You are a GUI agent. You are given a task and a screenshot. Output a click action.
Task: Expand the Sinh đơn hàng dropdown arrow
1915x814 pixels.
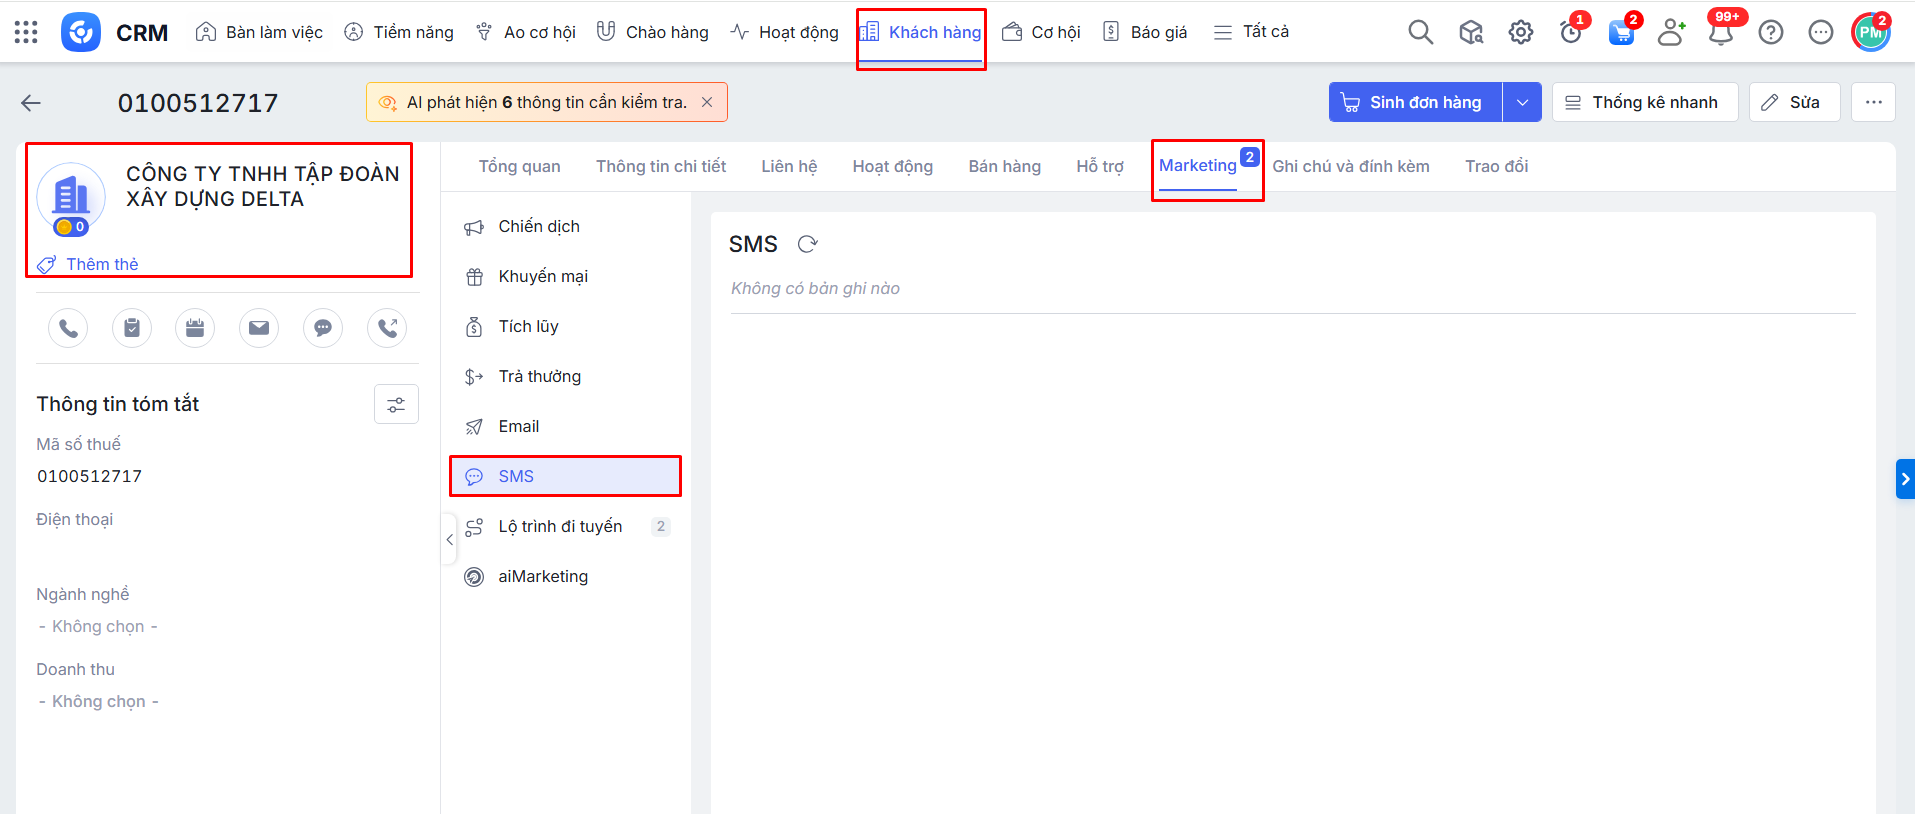coord(1522,102)
